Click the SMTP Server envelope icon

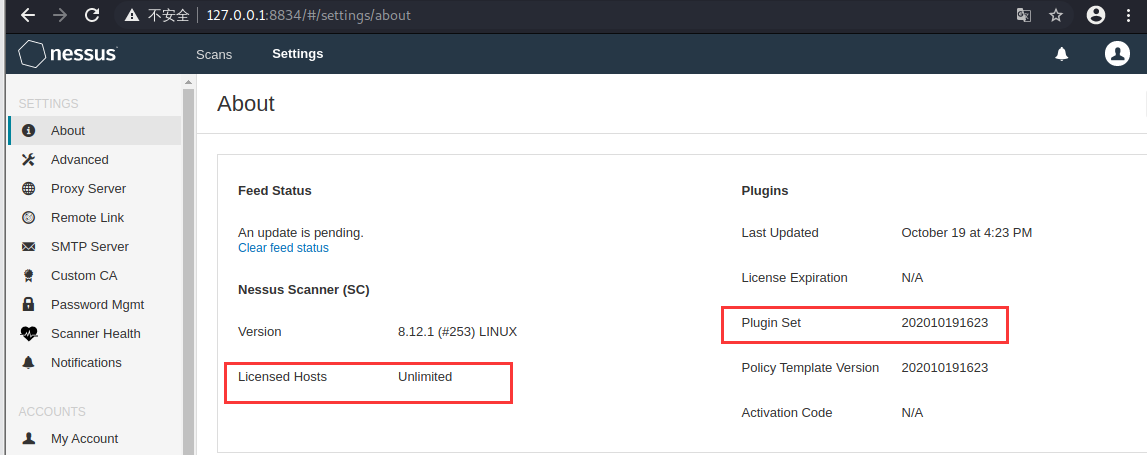(x=29, y=247)
